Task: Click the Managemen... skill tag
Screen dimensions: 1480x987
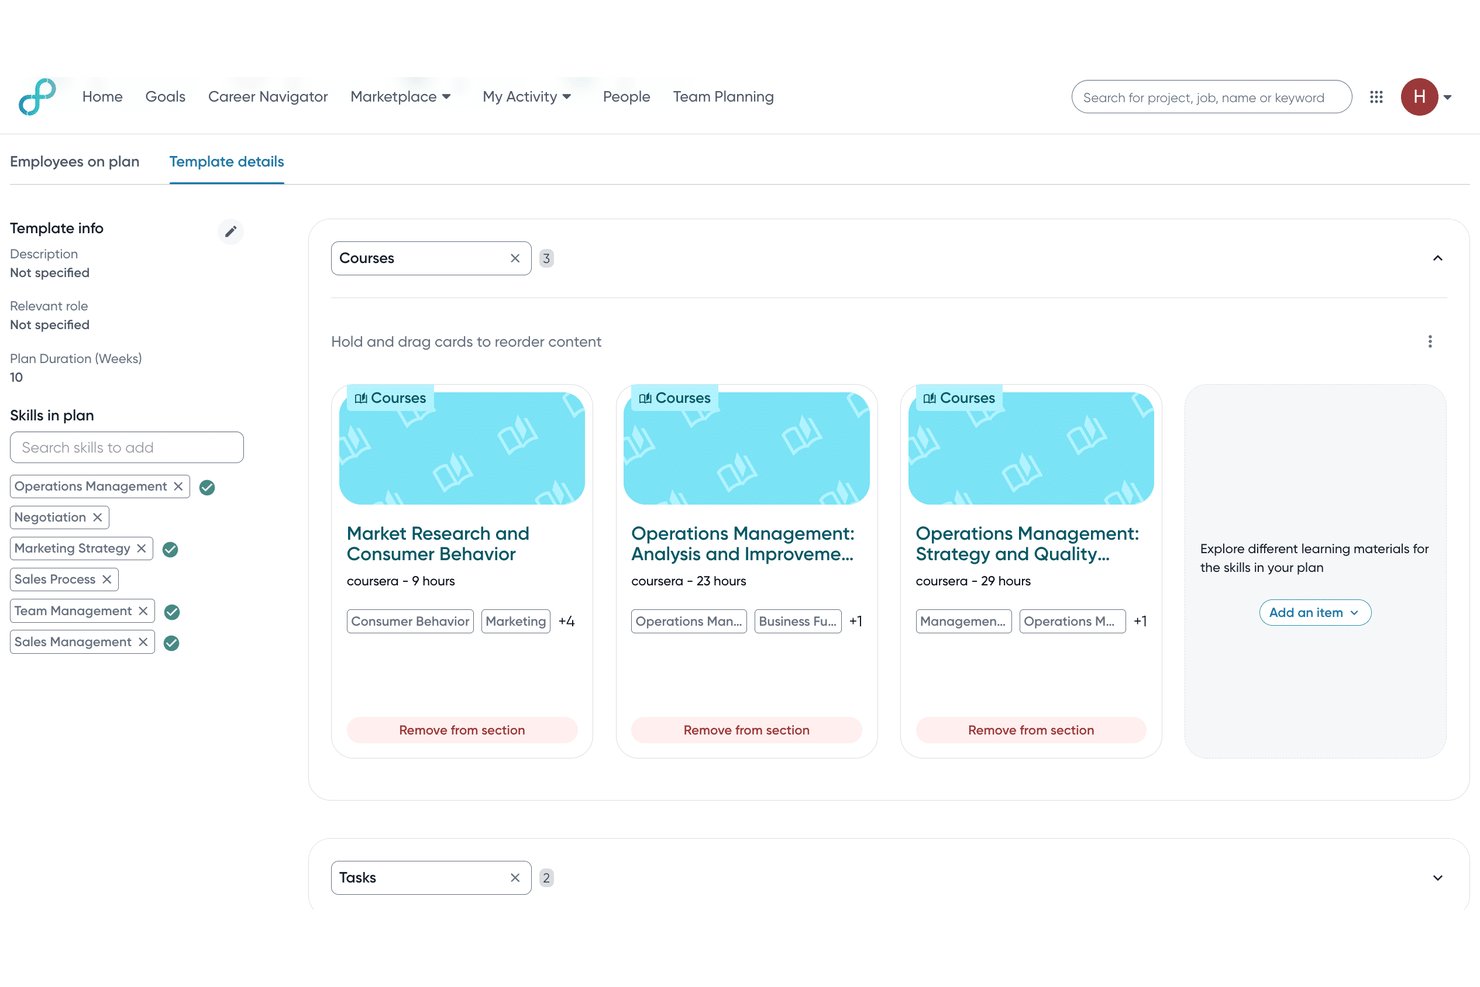Action: pyautogui.click(x=962, y=621)
